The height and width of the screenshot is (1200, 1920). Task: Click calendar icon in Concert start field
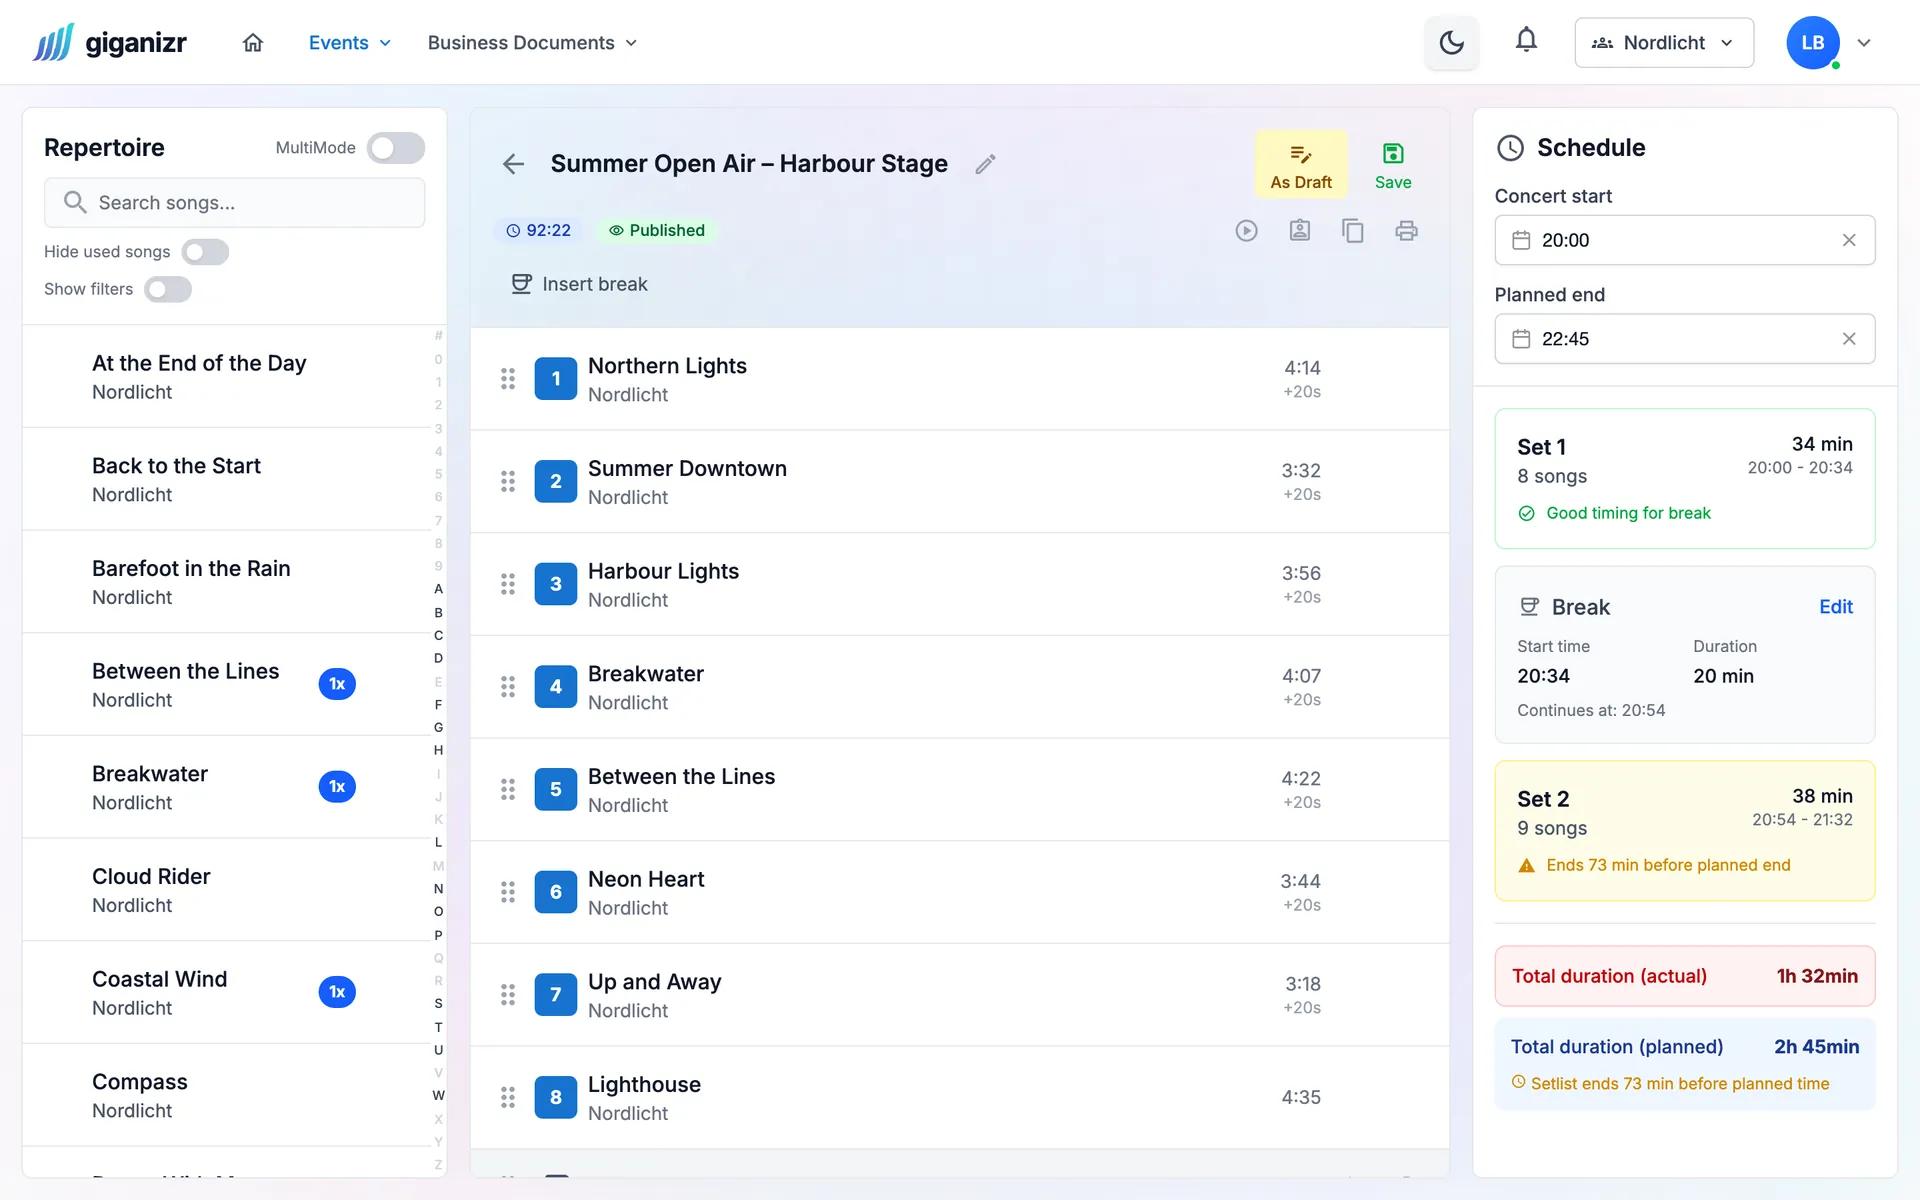click(1521, 240)
